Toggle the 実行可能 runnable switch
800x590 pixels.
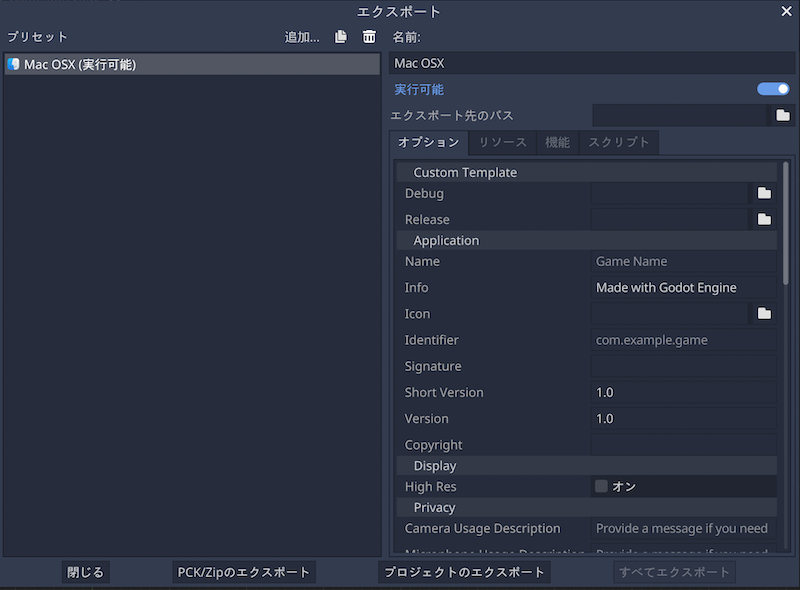tap(773, 89)
